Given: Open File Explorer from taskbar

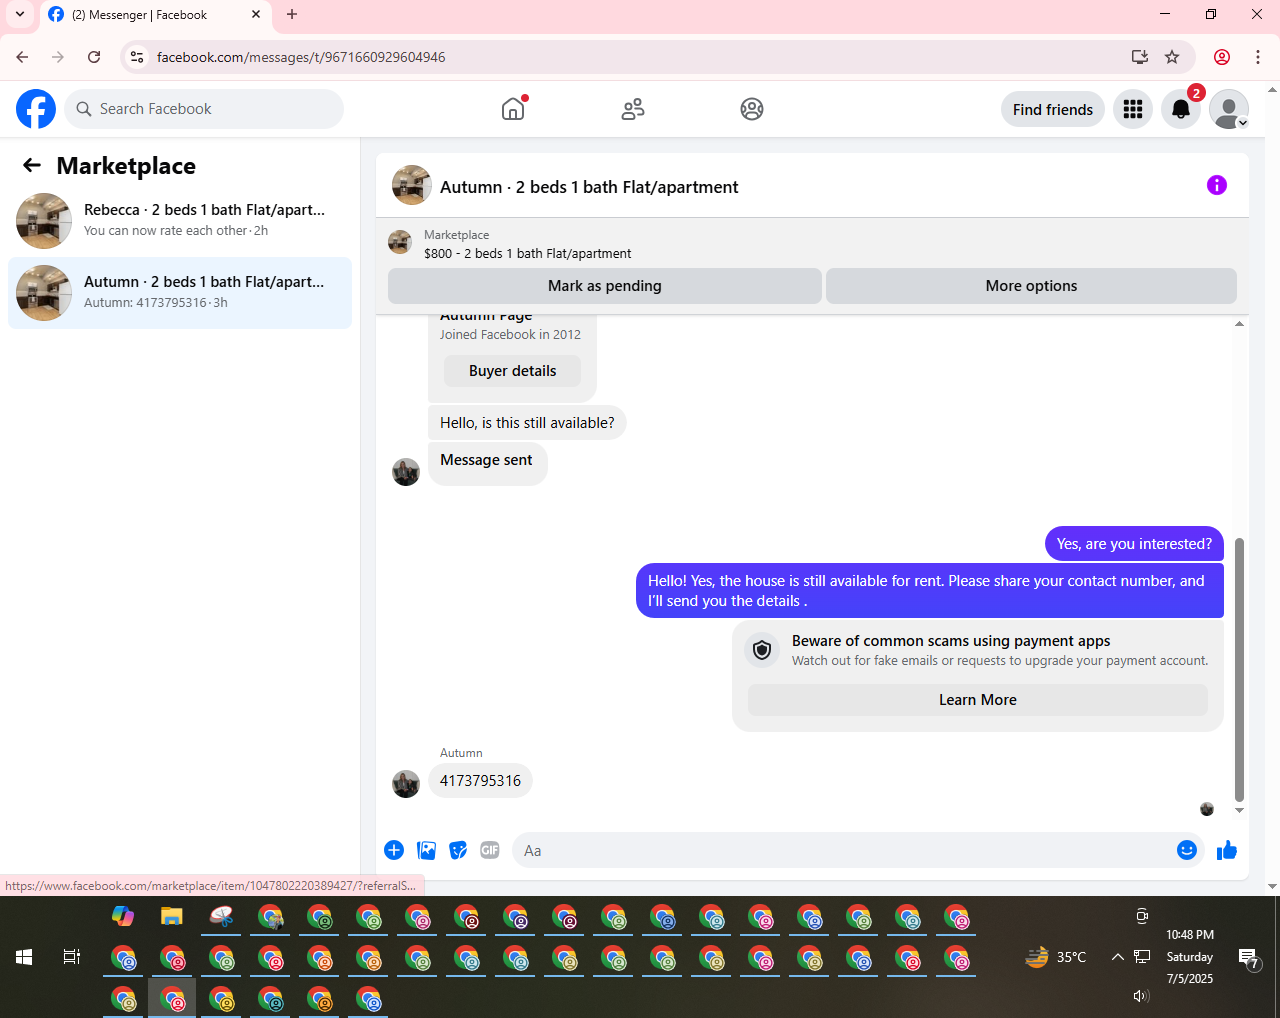Looking at the screenshot, I should coord(172,916).
